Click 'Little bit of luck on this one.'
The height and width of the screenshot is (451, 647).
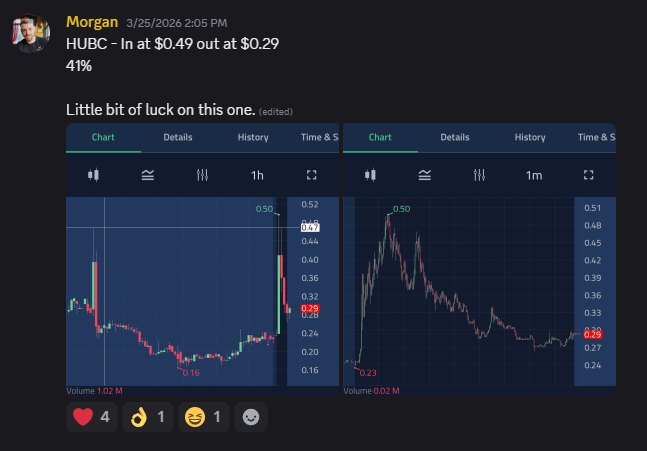coord(161,110)
